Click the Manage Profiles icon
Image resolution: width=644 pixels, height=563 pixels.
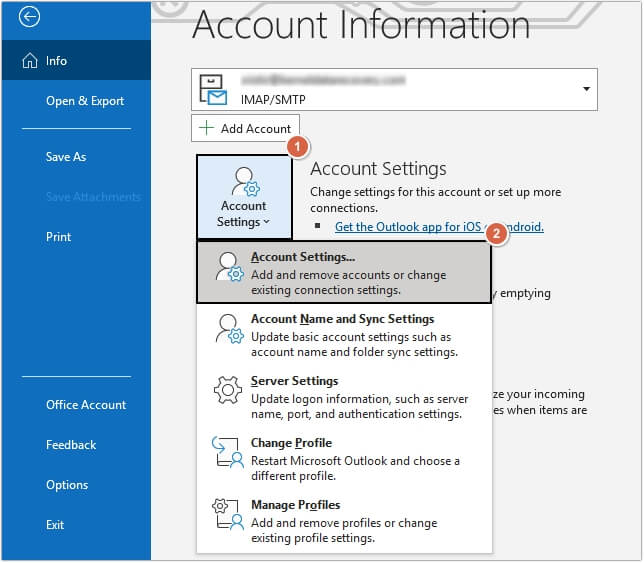pos(228,515)
